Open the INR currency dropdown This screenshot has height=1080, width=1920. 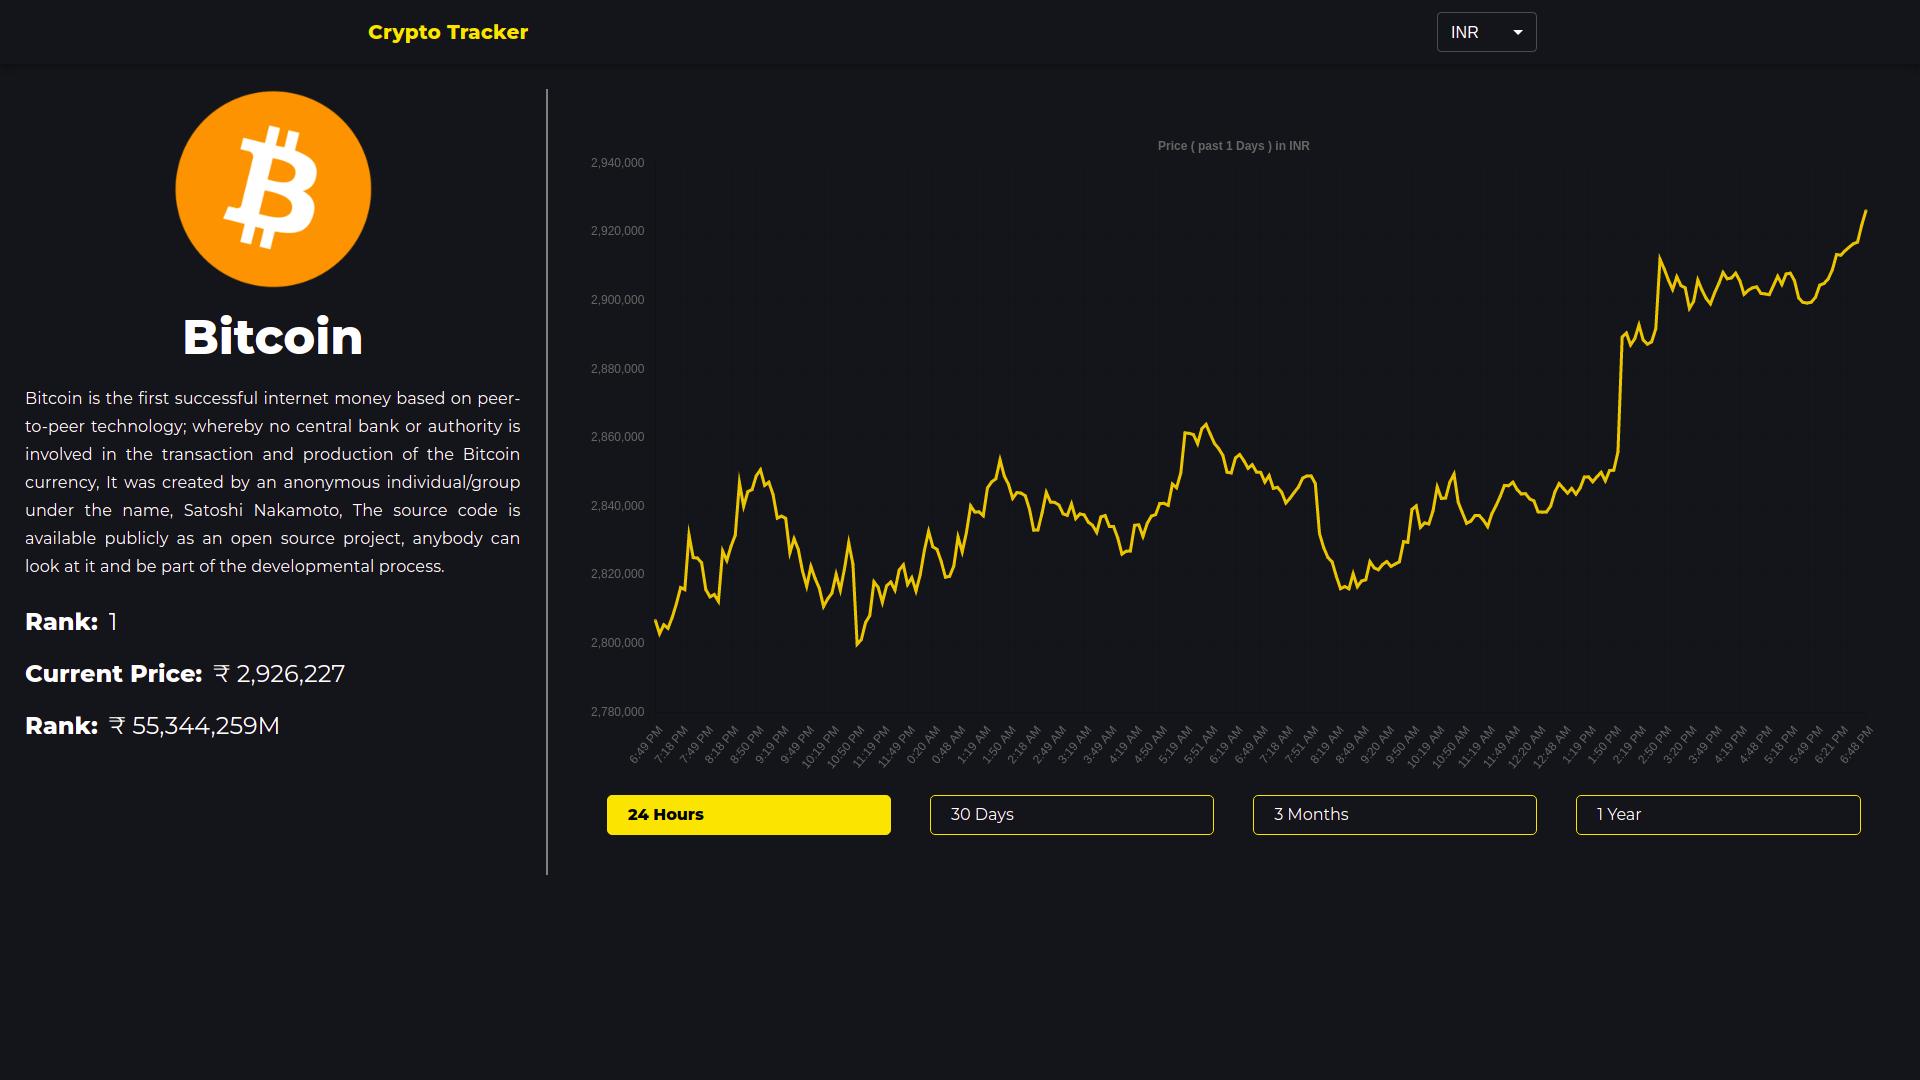tap(1486, 32)
